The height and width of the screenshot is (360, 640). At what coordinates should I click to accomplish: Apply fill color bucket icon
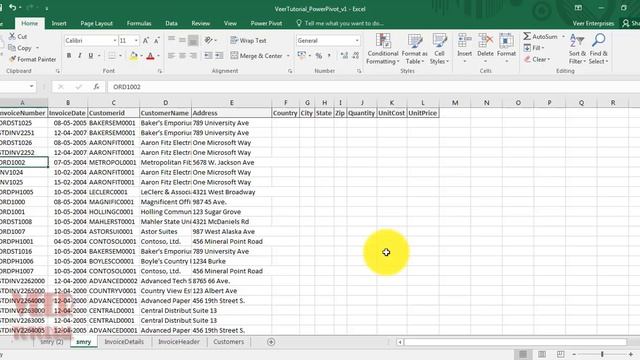point(133,56)
